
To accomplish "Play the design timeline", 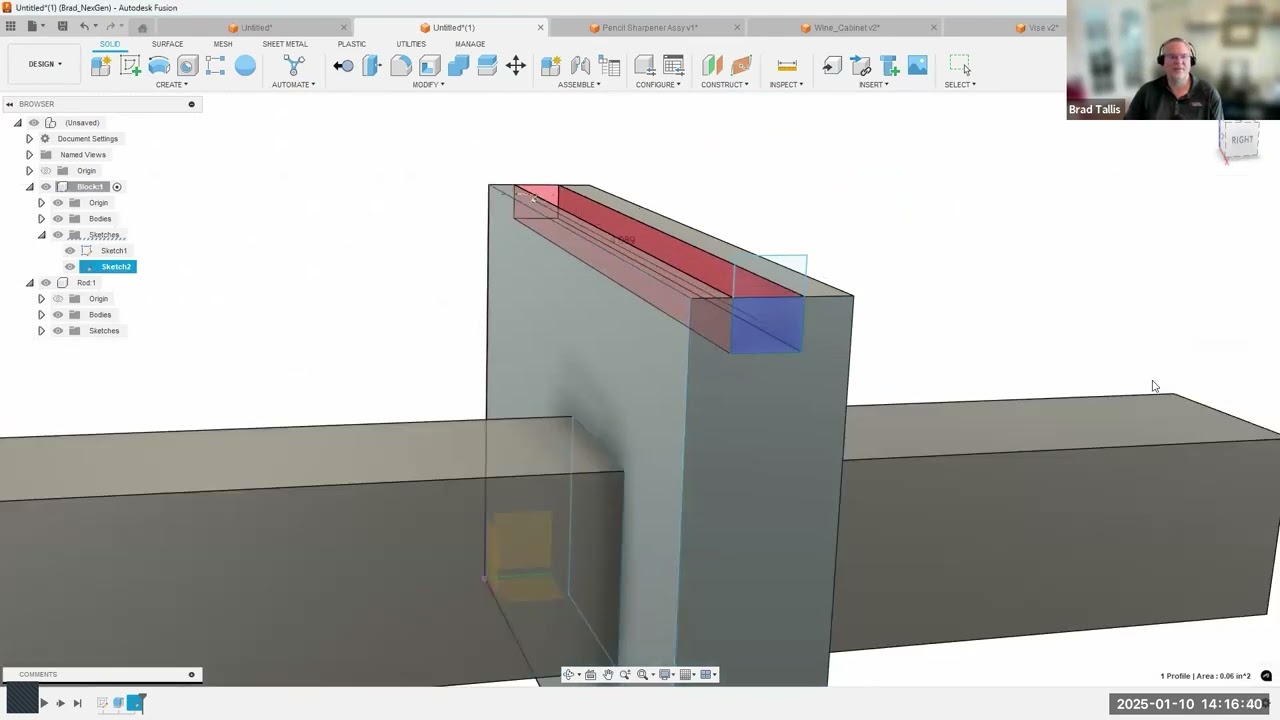I will (43, 703).
